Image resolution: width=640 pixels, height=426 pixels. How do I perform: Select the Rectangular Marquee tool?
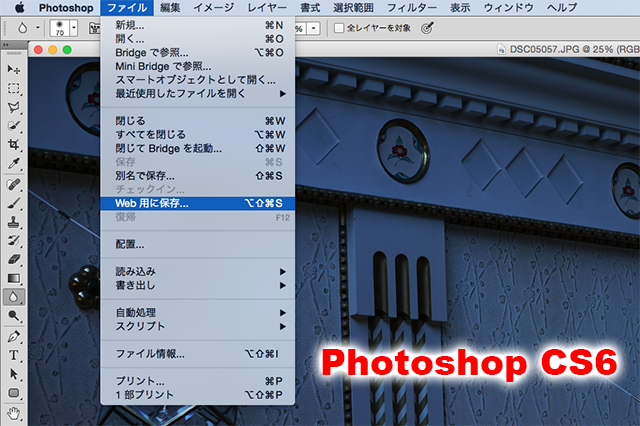13,89
